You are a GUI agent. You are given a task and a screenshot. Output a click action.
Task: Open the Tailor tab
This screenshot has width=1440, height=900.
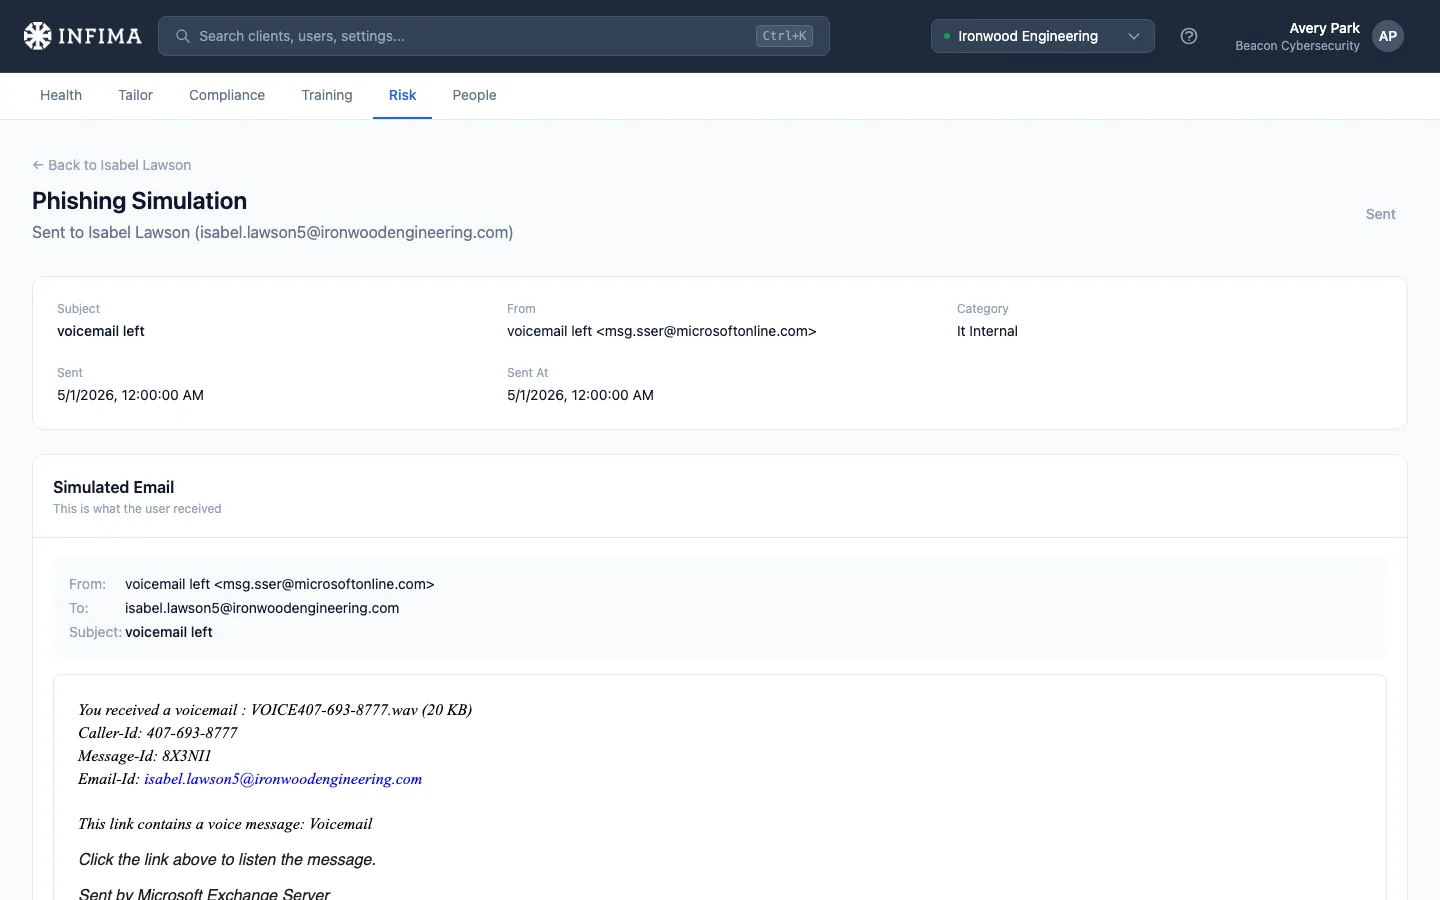135,95
